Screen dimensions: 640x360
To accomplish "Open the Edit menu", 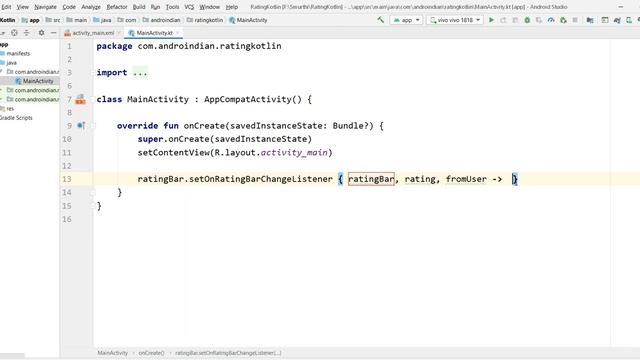I will coord(6,7).
